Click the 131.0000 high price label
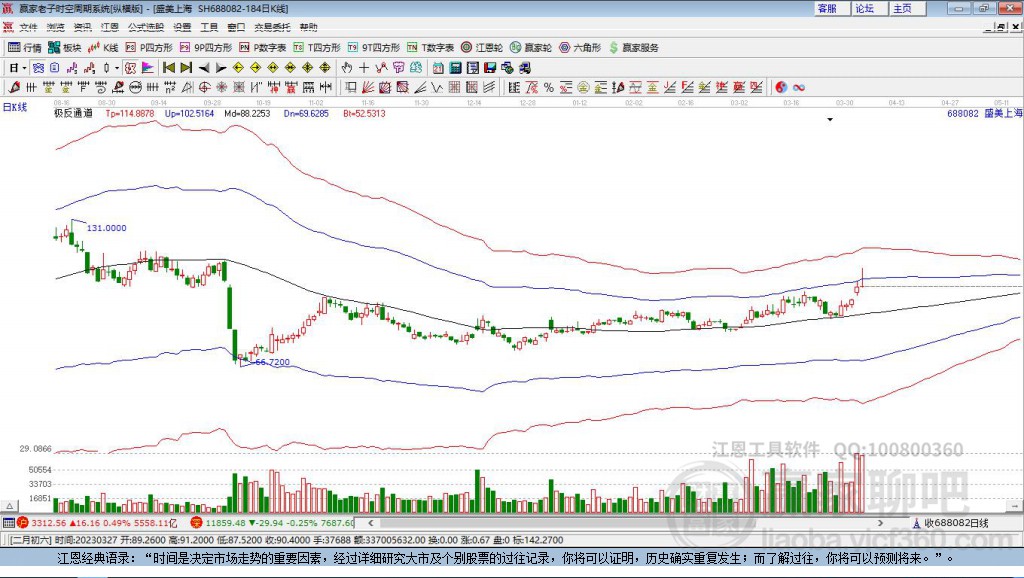The width and height of the screenshot is (1024, 578). (x=106, y=228)
